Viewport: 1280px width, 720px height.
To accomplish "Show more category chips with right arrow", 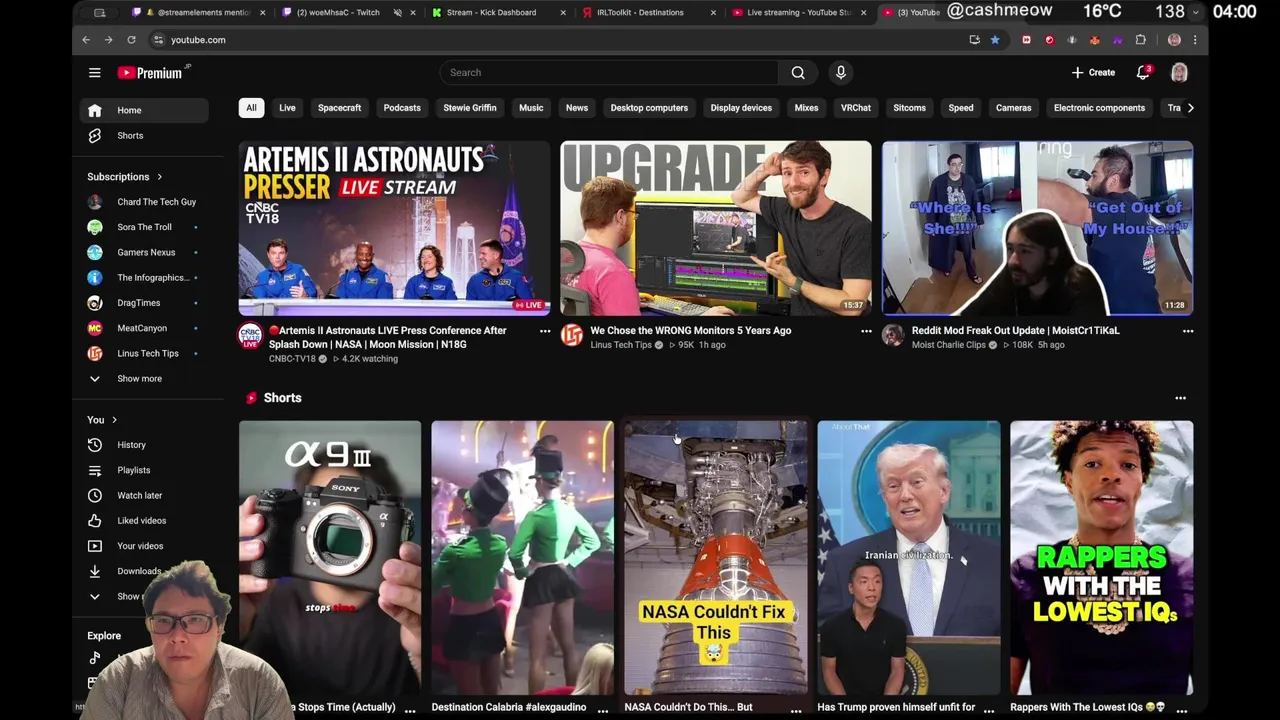I will pos(1190,108).
